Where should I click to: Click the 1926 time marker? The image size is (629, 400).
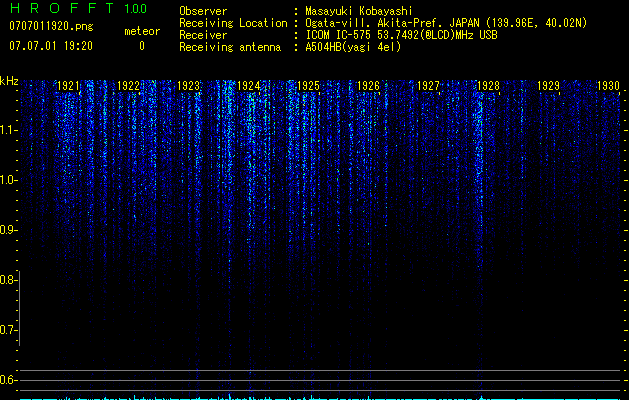[368, 86]
